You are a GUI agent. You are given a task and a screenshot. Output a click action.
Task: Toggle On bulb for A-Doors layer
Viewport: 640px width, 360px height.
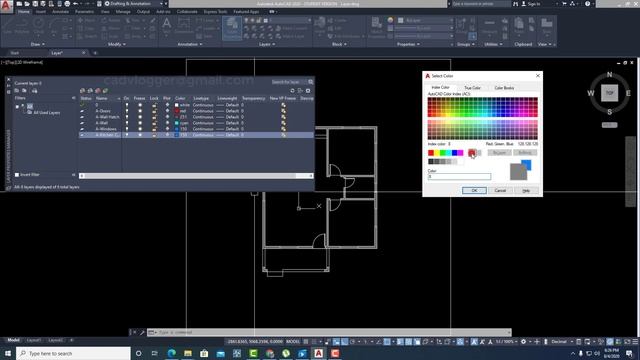point(127,111)
